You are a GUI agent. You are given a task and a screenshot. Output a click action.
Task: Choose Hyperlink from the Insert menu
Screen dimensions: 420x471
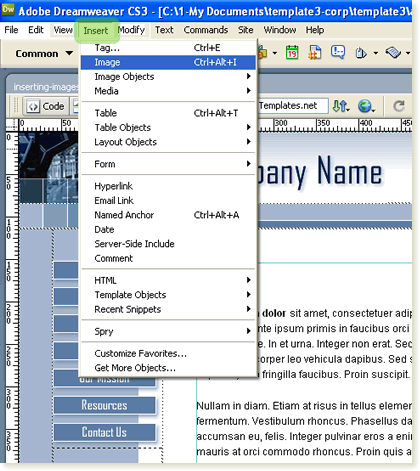coord(168,186)
